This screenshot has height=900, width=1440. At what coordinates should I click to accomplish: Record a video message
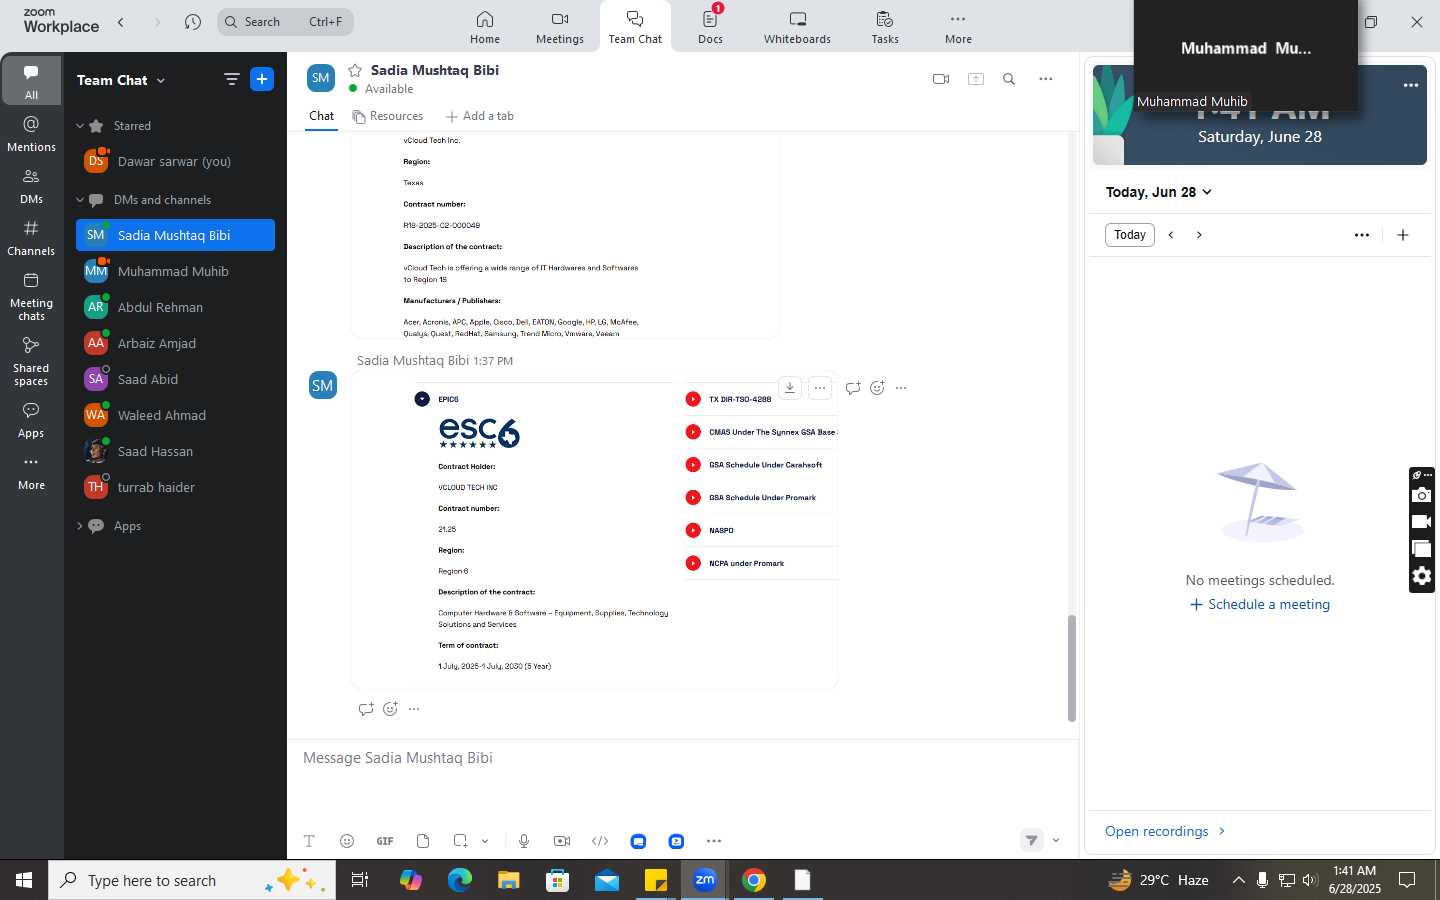pyautogui.click(x=562, y=841)
